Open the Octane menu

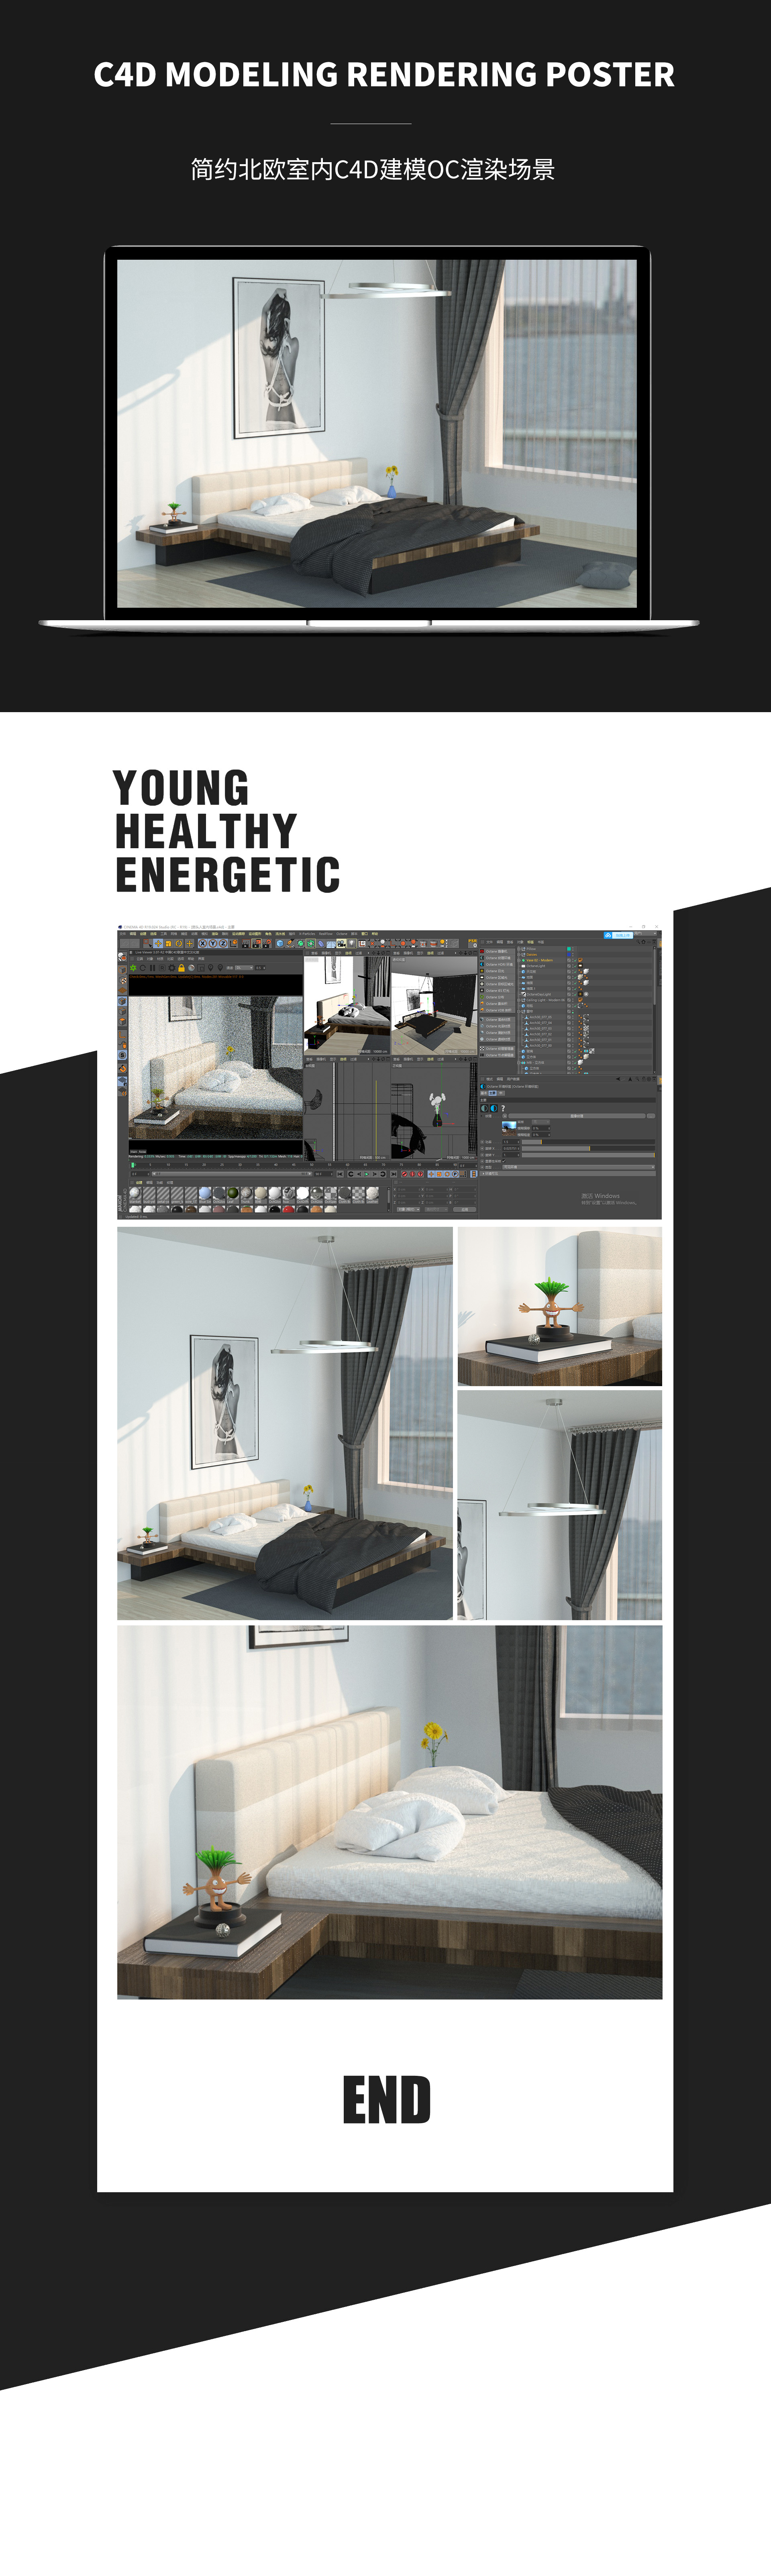(342, 934)
